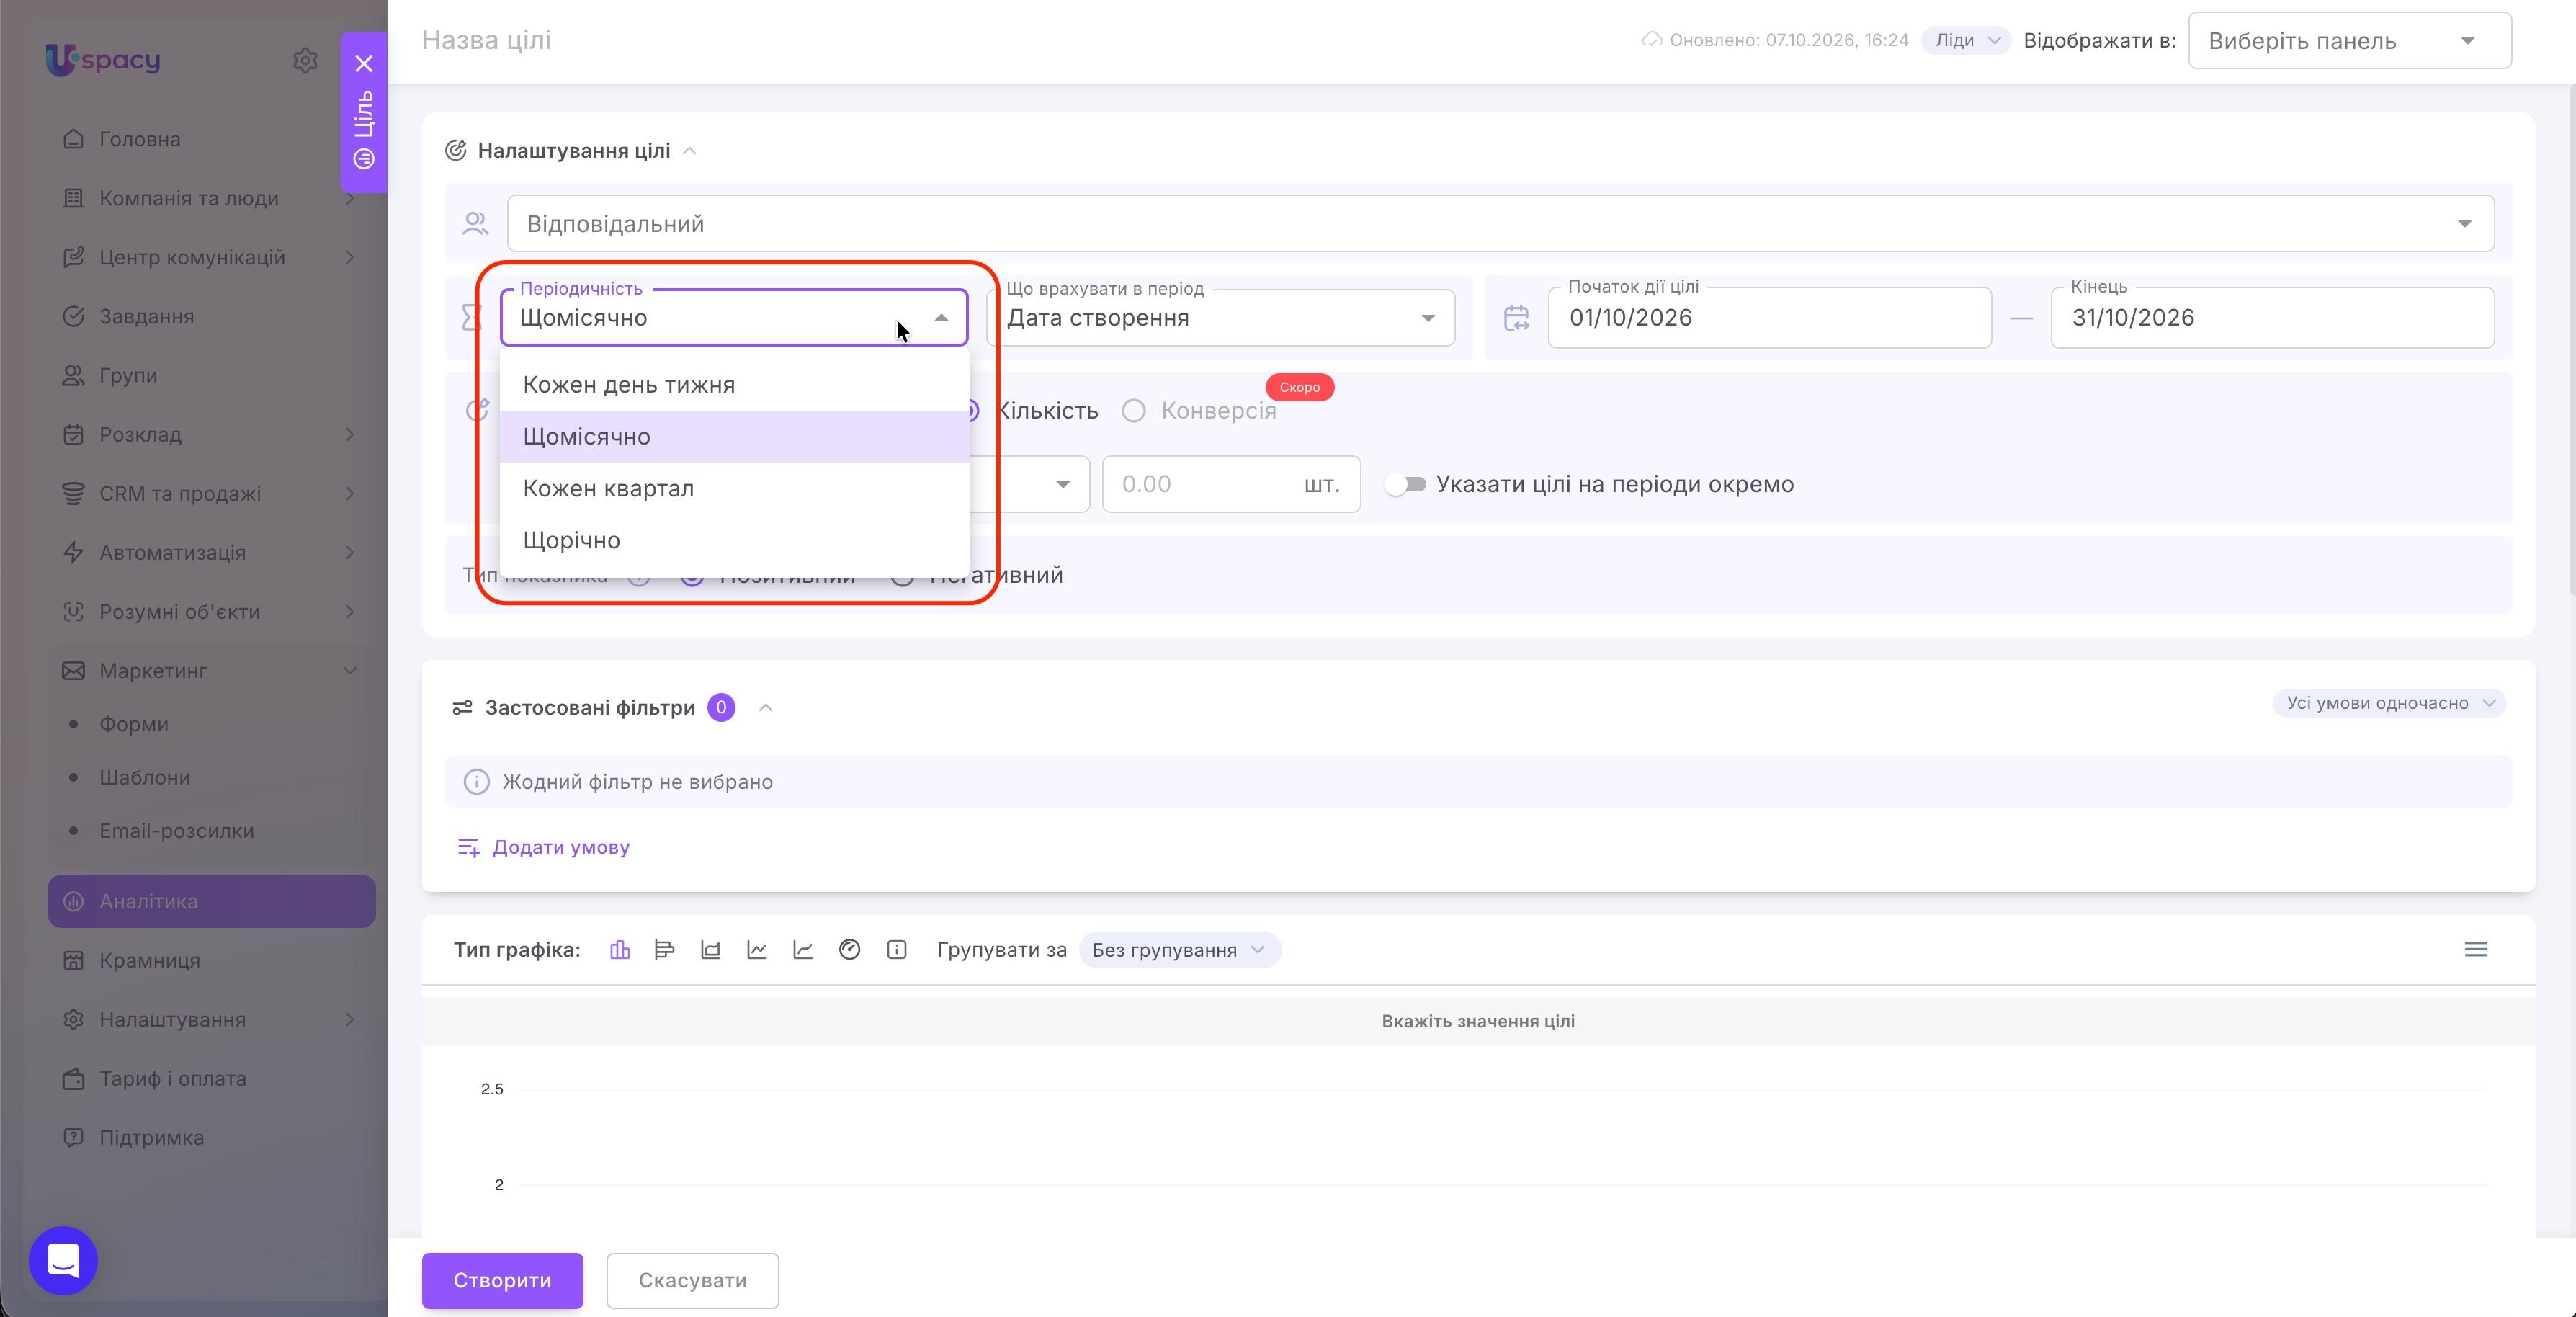Open the Відповідальний dropdown
The height and width of the screenshot is (1317, 2576).
coord(1500,224)
